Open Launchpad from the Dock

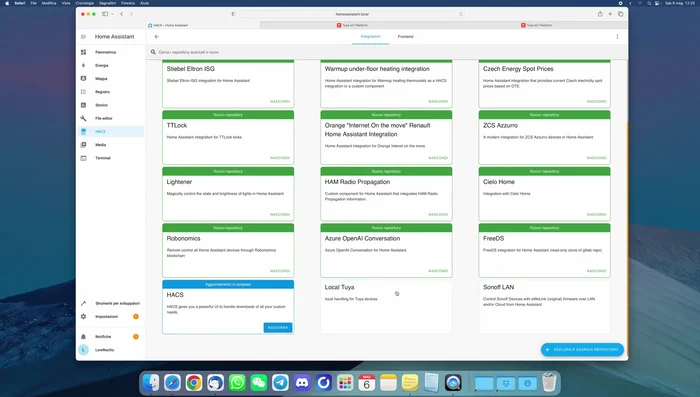pyautogui.click(x=345, y=383)
